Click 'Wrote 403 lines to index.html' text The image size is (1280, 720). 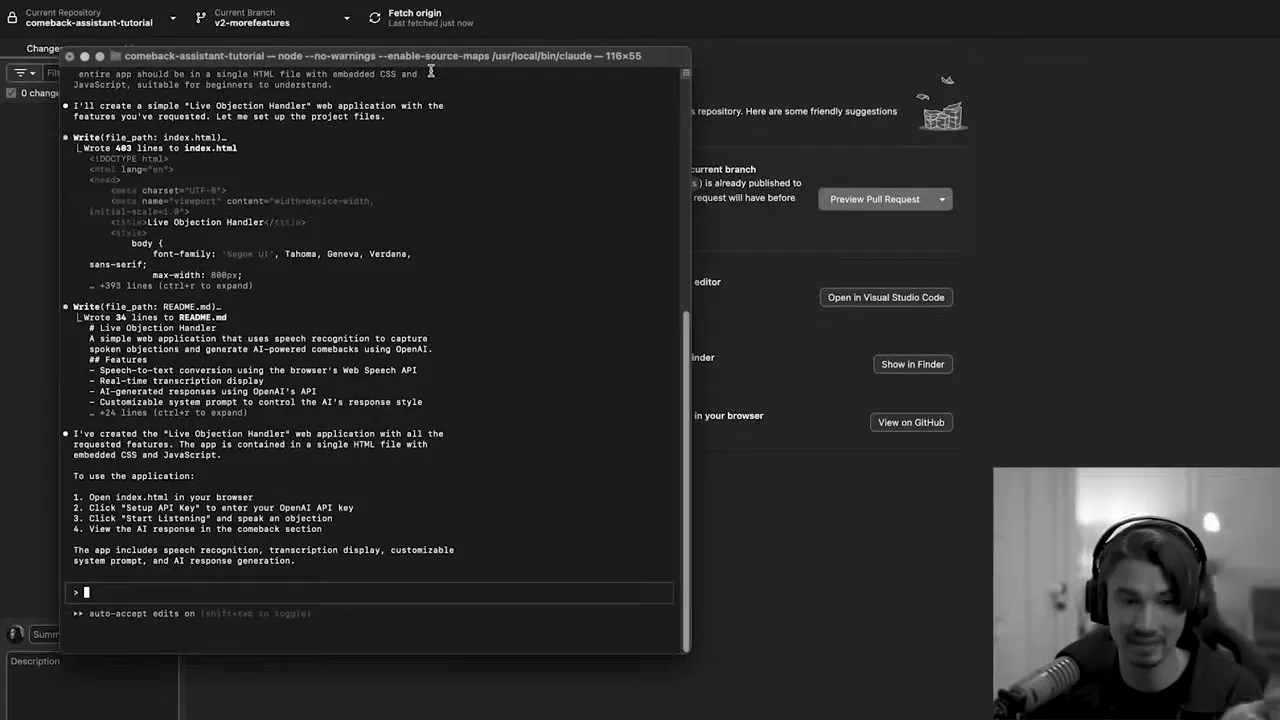(x=160, y=148)
